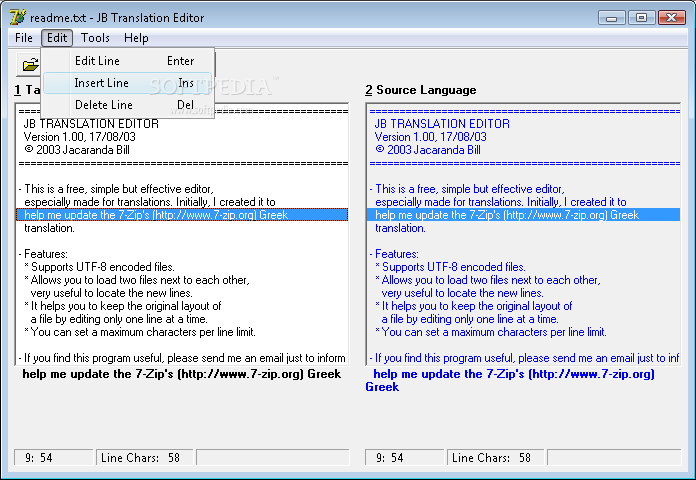Select '2 Source Language' panel label
The height and width of the screenshot is (480, 696).
(x=421, y=90)
